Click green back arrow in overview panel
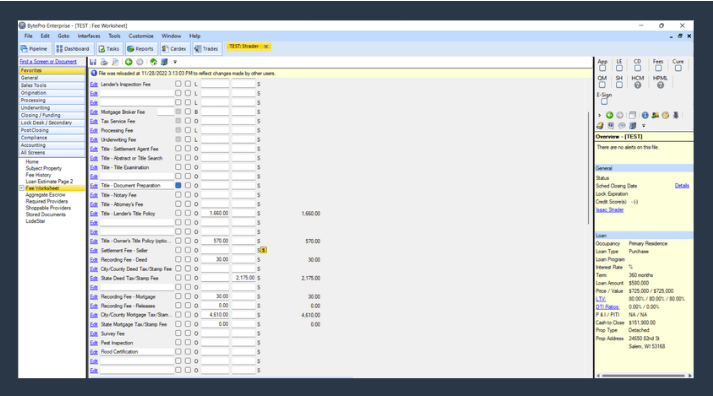713x396 pixels. [609, 115]
